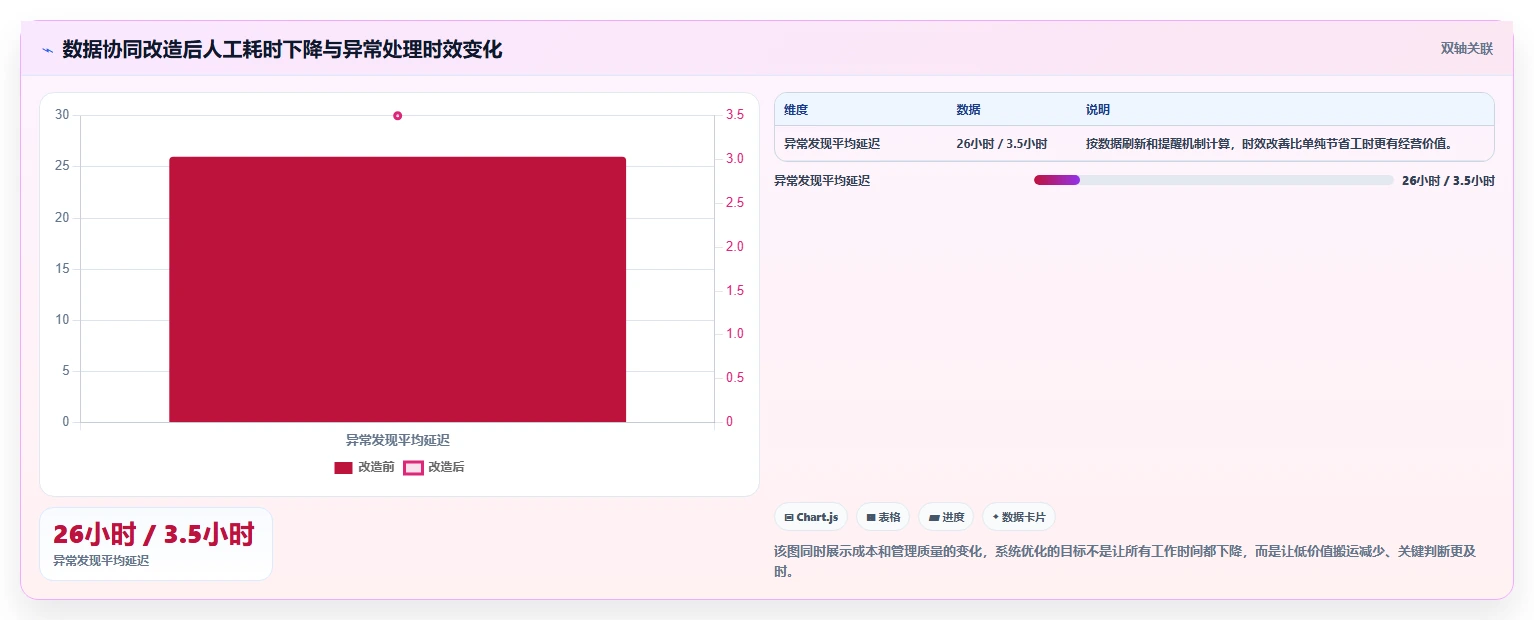This screenshot has width=1534, height=620.
Task: Click the 异常发现平均延迟 label left of progress bar
Action: [822, 181]
